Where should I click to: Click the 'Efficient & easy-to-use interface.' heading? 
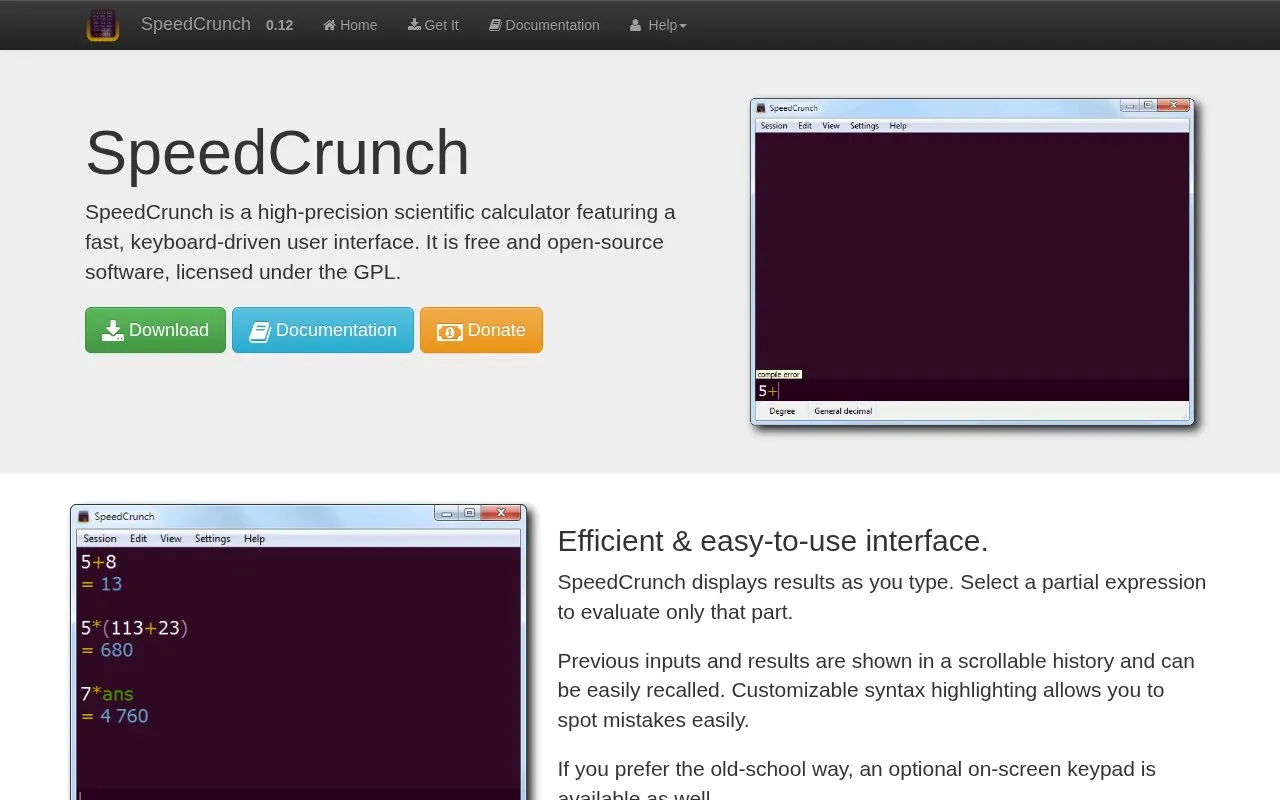(773, 541)
